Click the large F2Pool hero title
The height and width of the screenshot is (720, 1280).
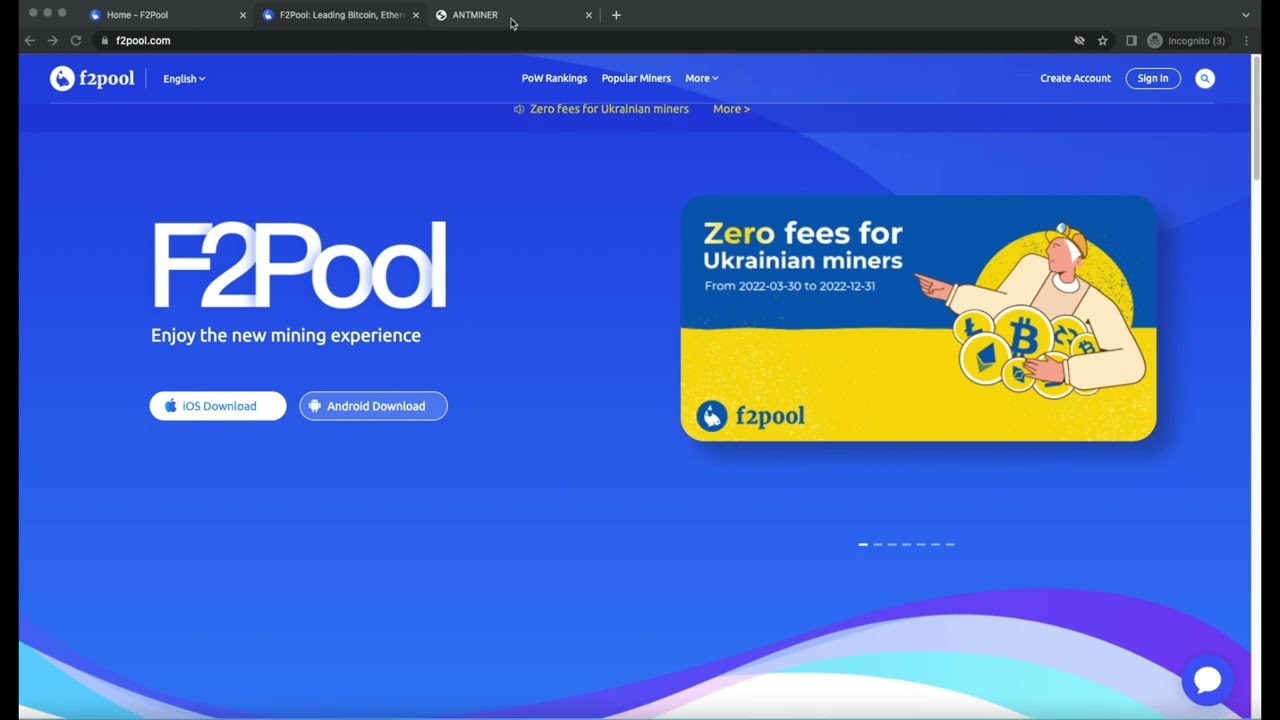299,265
